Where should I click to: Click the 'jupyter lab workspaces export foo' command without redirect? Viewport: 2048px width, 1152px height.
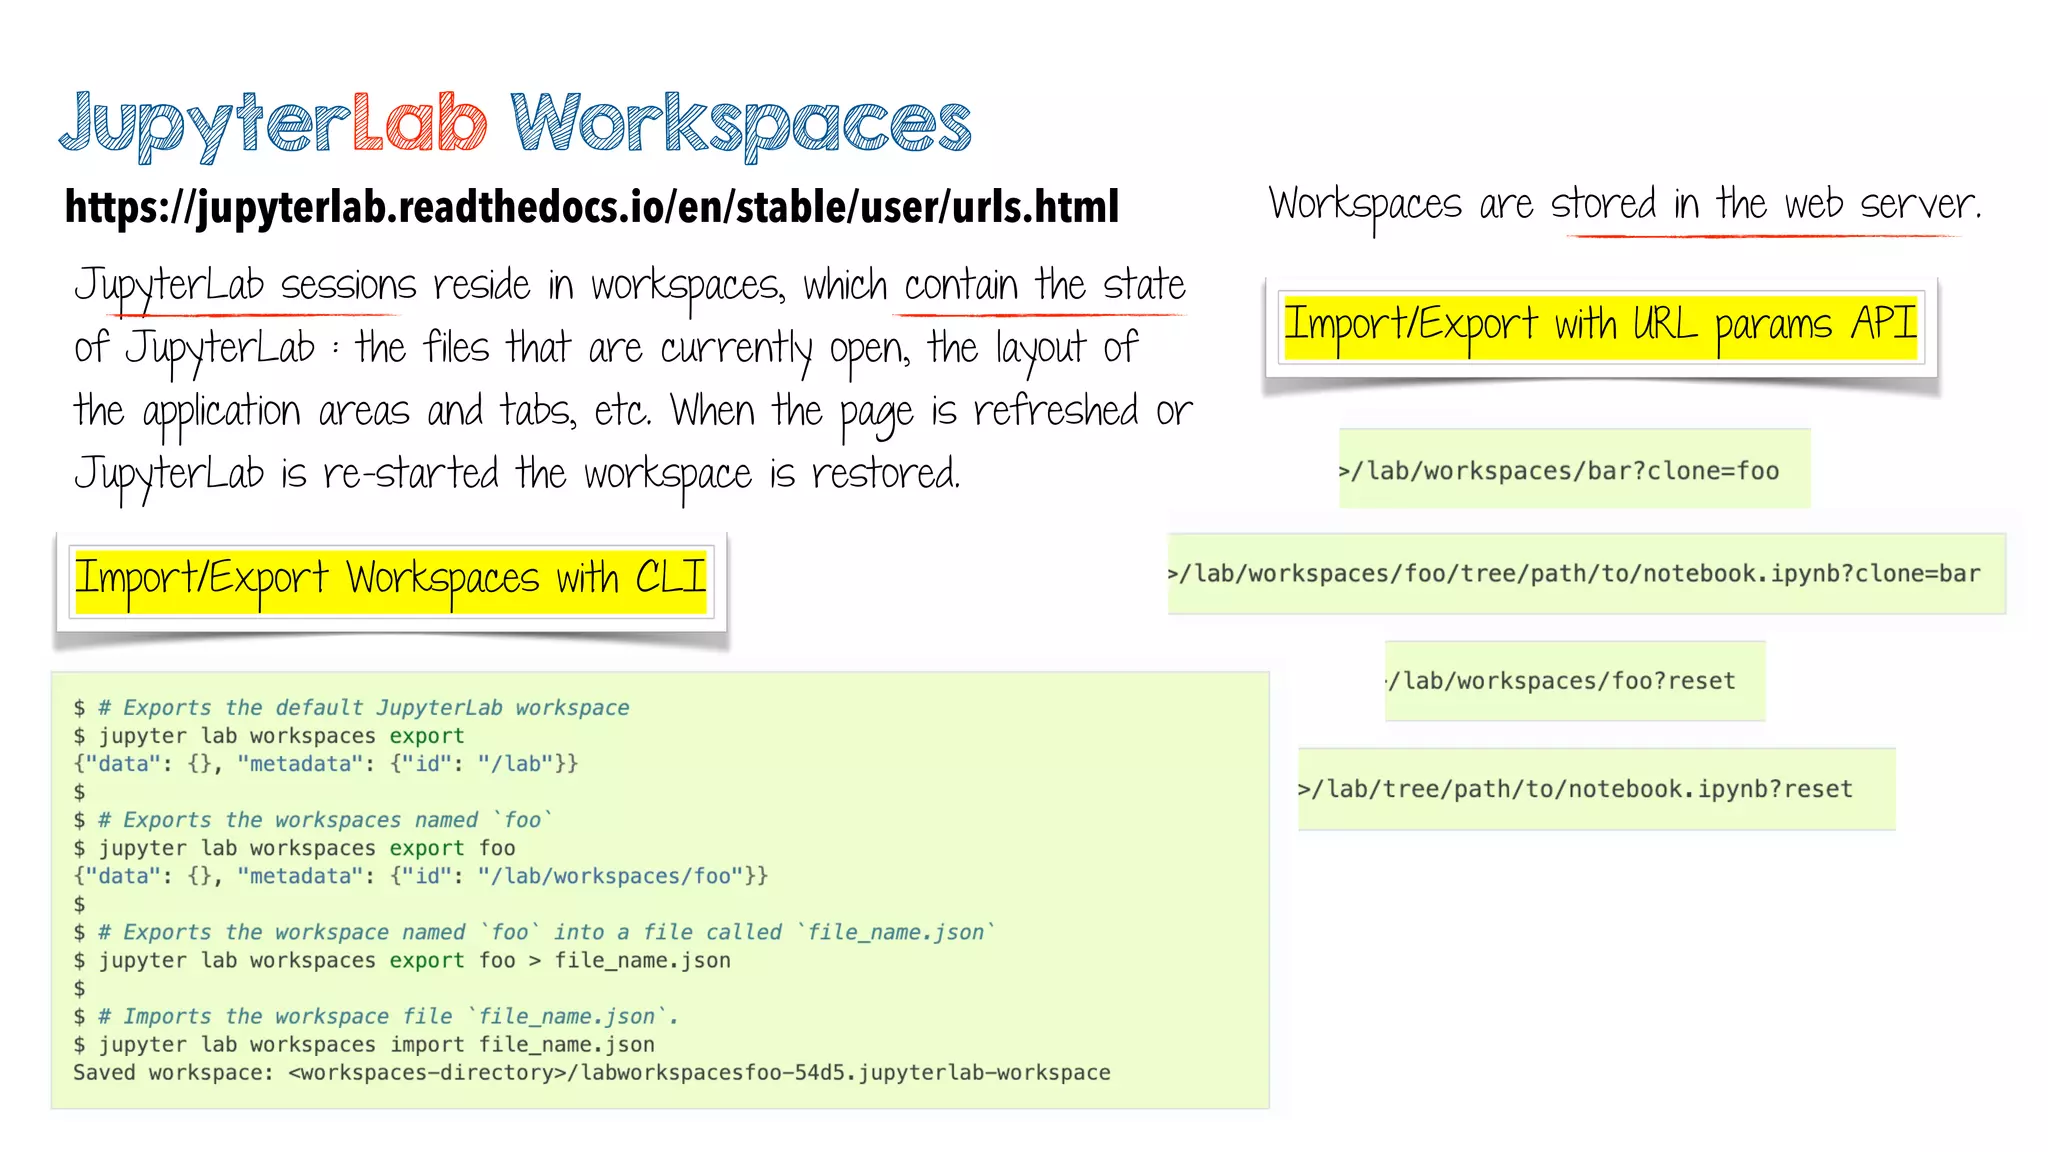pos(294,847)
